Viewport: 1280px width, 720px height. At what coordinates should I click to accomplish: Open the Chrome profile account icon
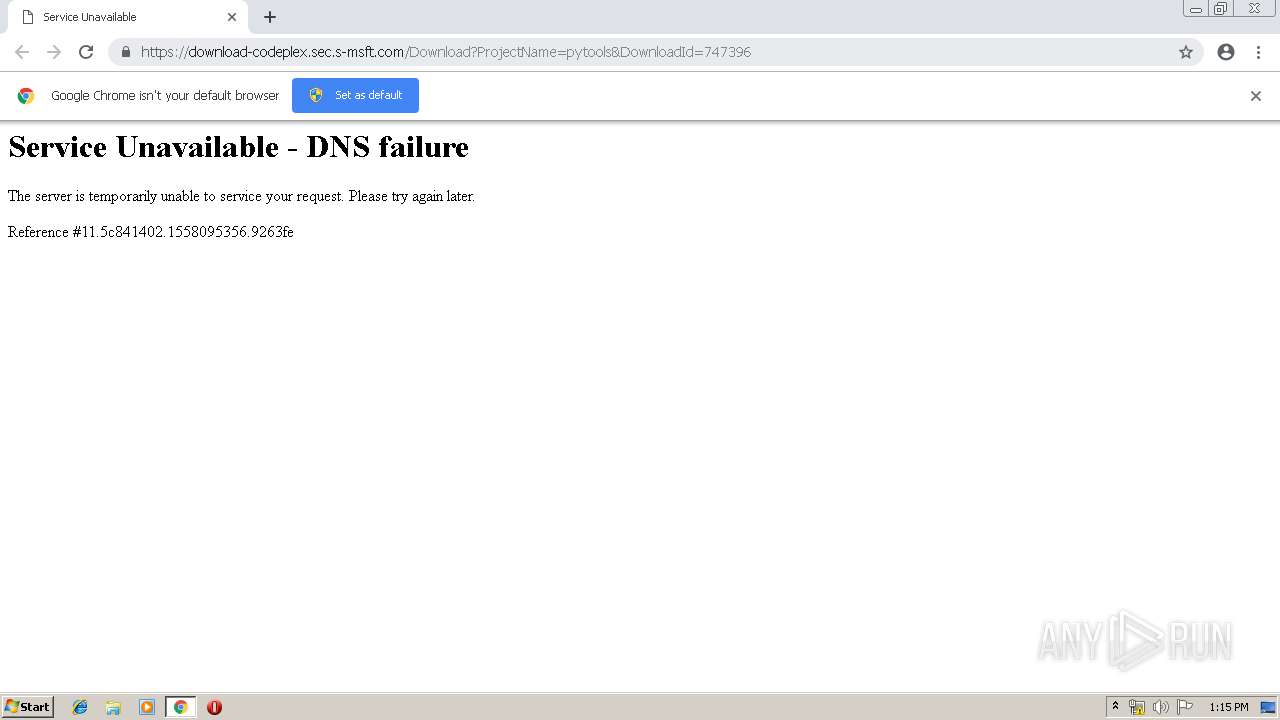pos(1226,52)
